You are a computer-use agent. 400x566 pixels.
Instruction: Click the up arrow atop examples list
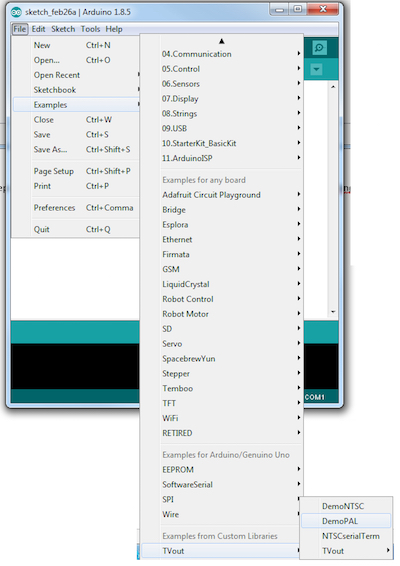pyautogui.click(x=222, y=41)
